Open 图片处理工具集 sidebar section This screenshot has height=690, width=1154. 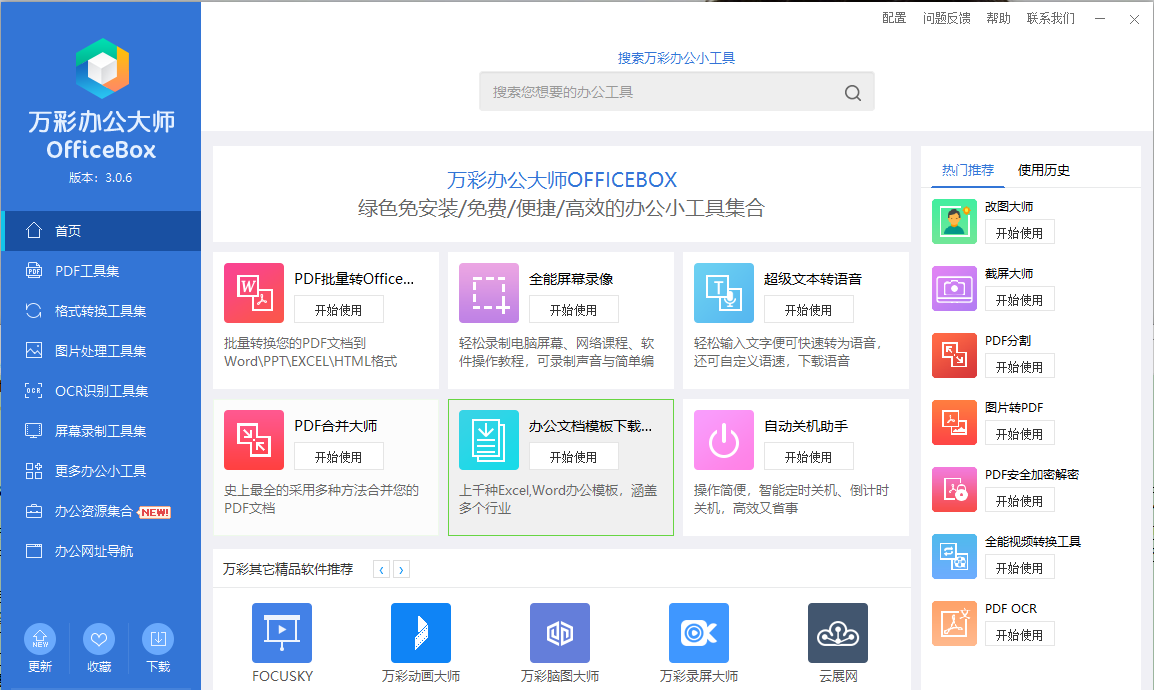point(101,351)
